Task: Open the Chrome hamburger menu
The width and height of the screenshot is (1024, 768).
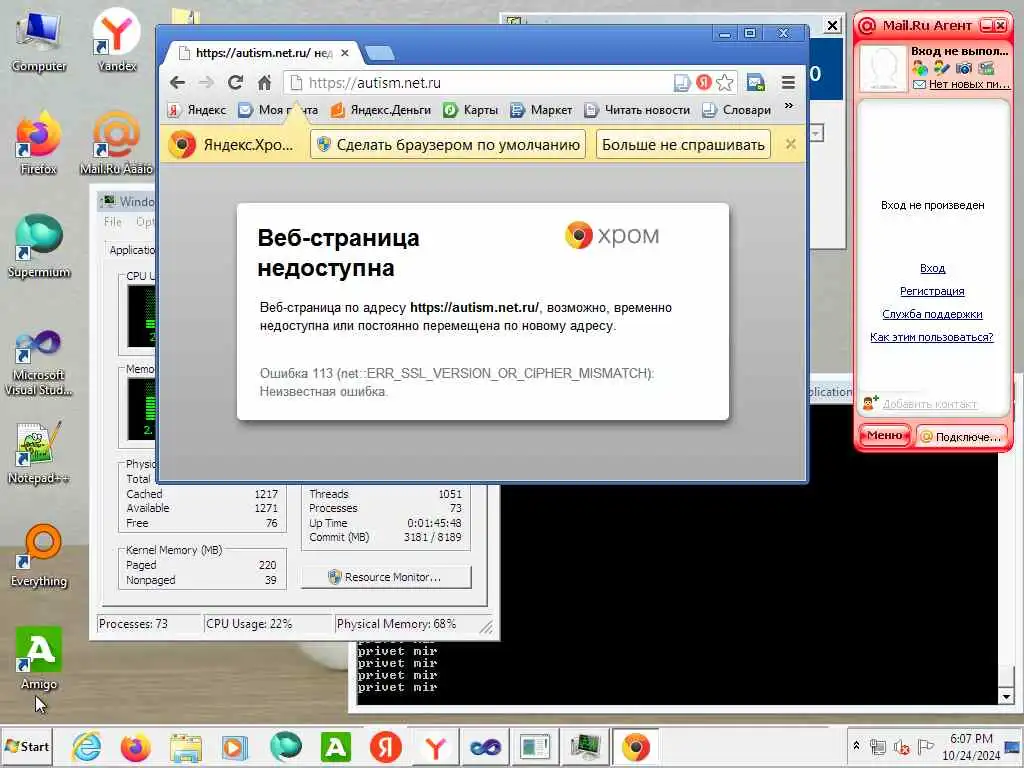Action: tap(788, 82)
